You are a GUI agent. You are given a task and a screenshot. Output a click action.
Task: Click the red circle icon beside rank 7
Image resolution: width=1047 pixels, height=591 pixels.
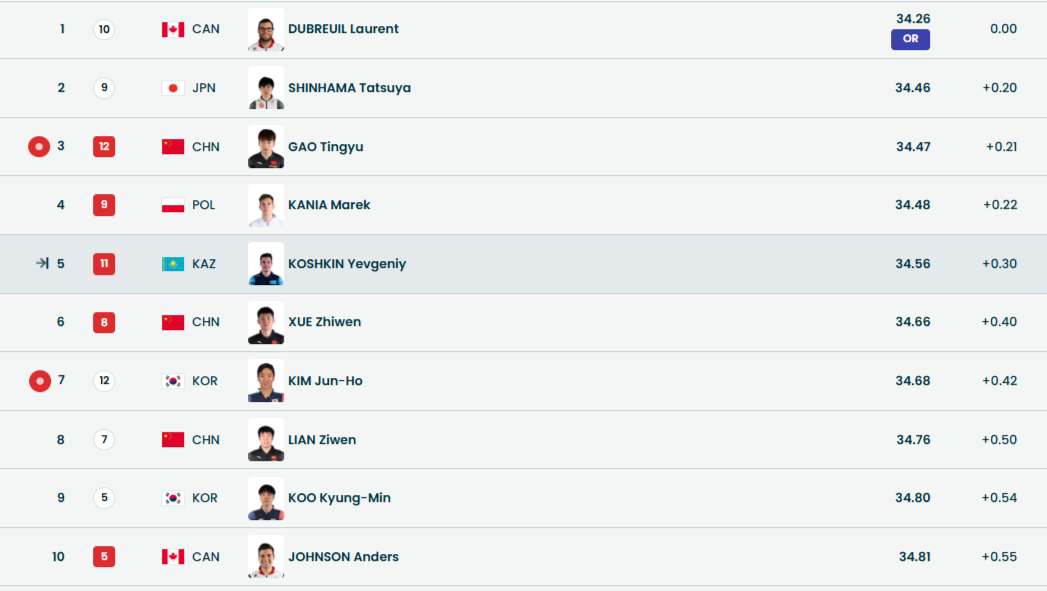39,381
